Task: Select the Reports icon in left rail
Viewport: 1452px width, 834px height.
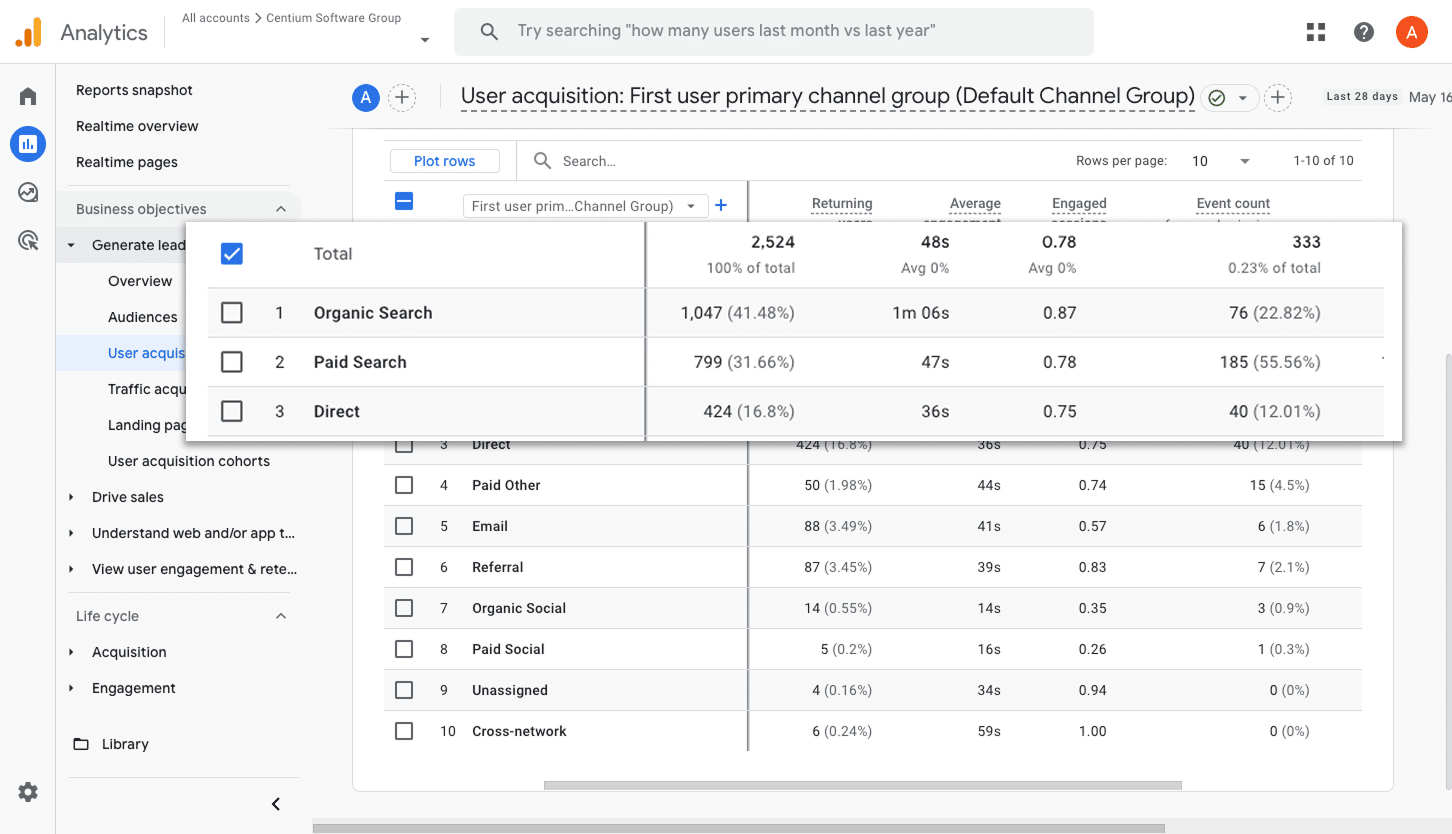Action: tap(28, 144)
